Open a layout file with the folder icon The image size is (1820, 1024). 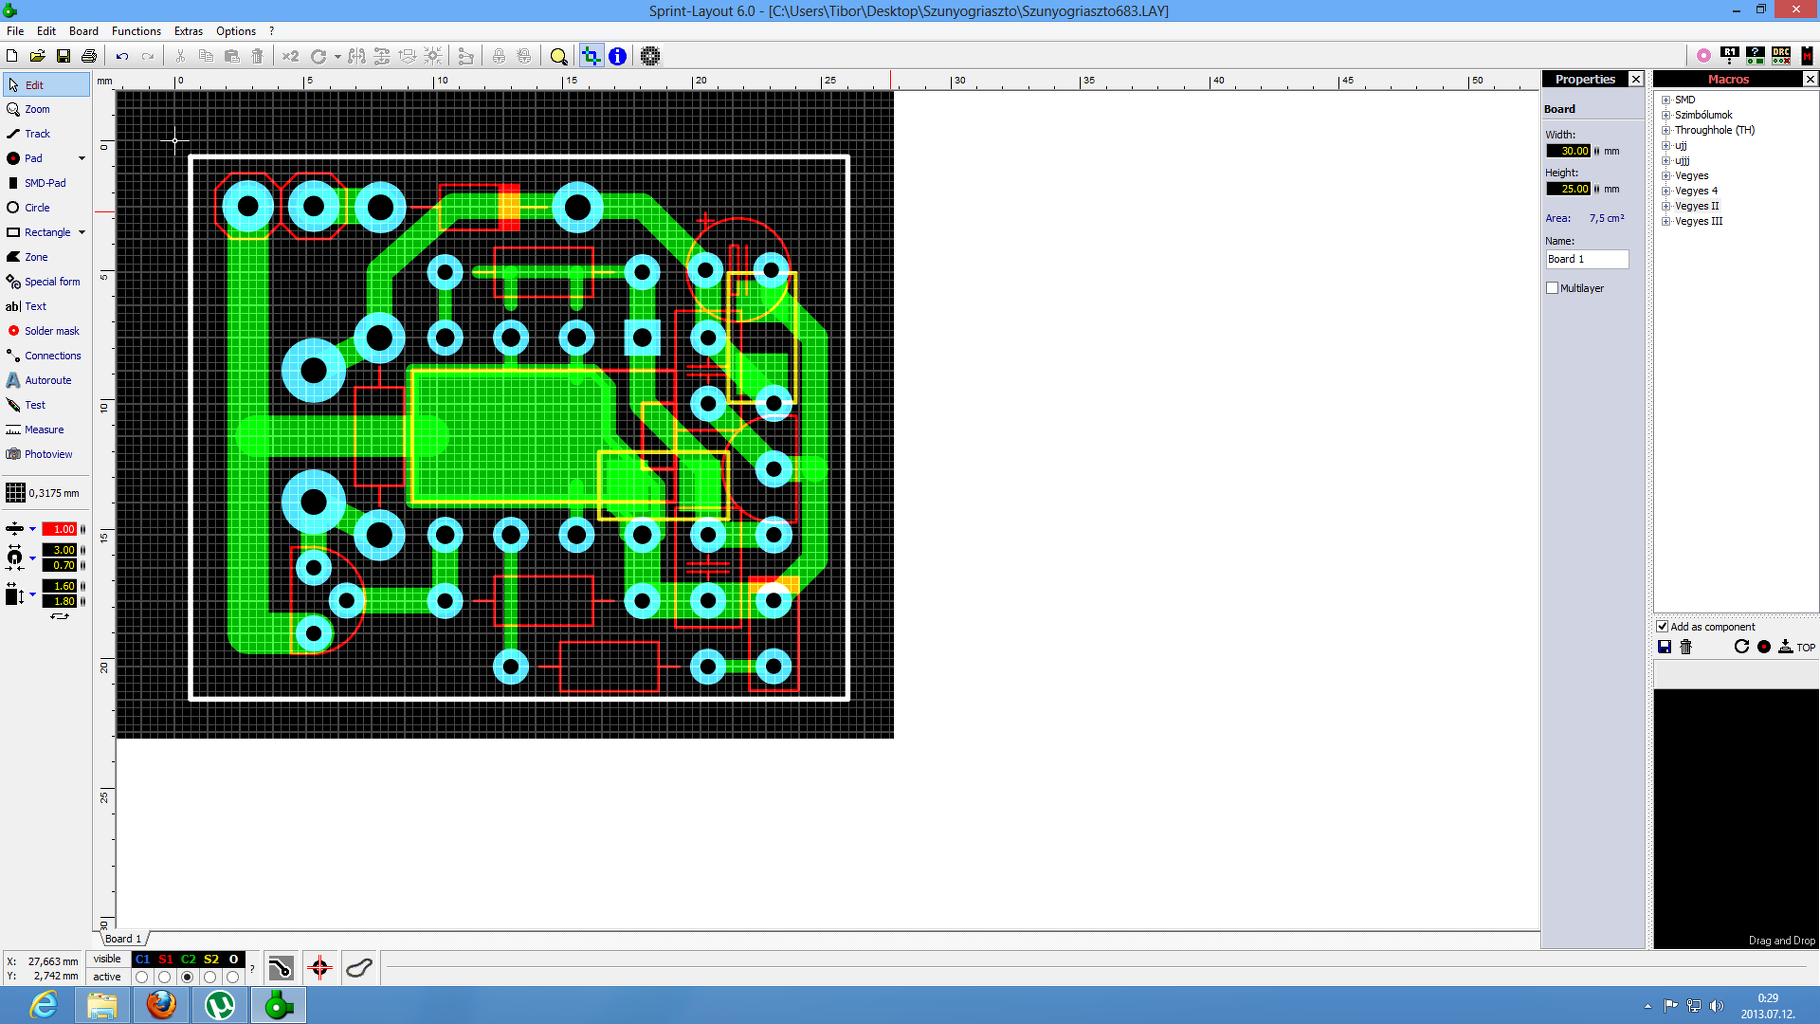(x=37, y=56)
